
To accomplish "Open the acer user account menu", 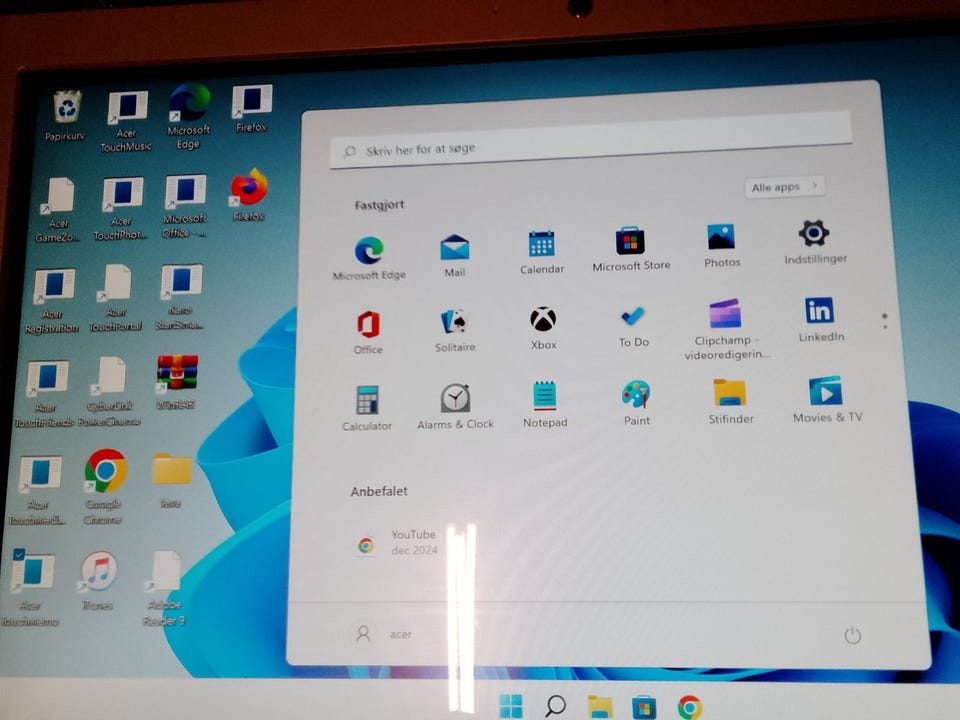I will pyautogui.click(x=384, y=634).
